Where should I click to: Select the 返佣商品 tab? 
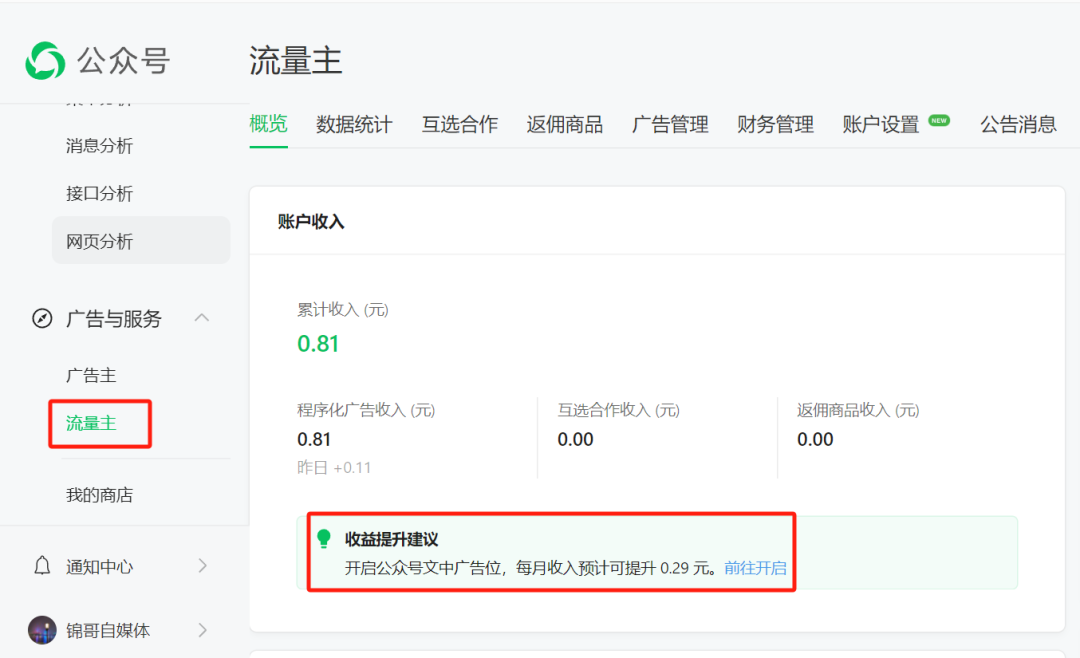click(564, 124)
